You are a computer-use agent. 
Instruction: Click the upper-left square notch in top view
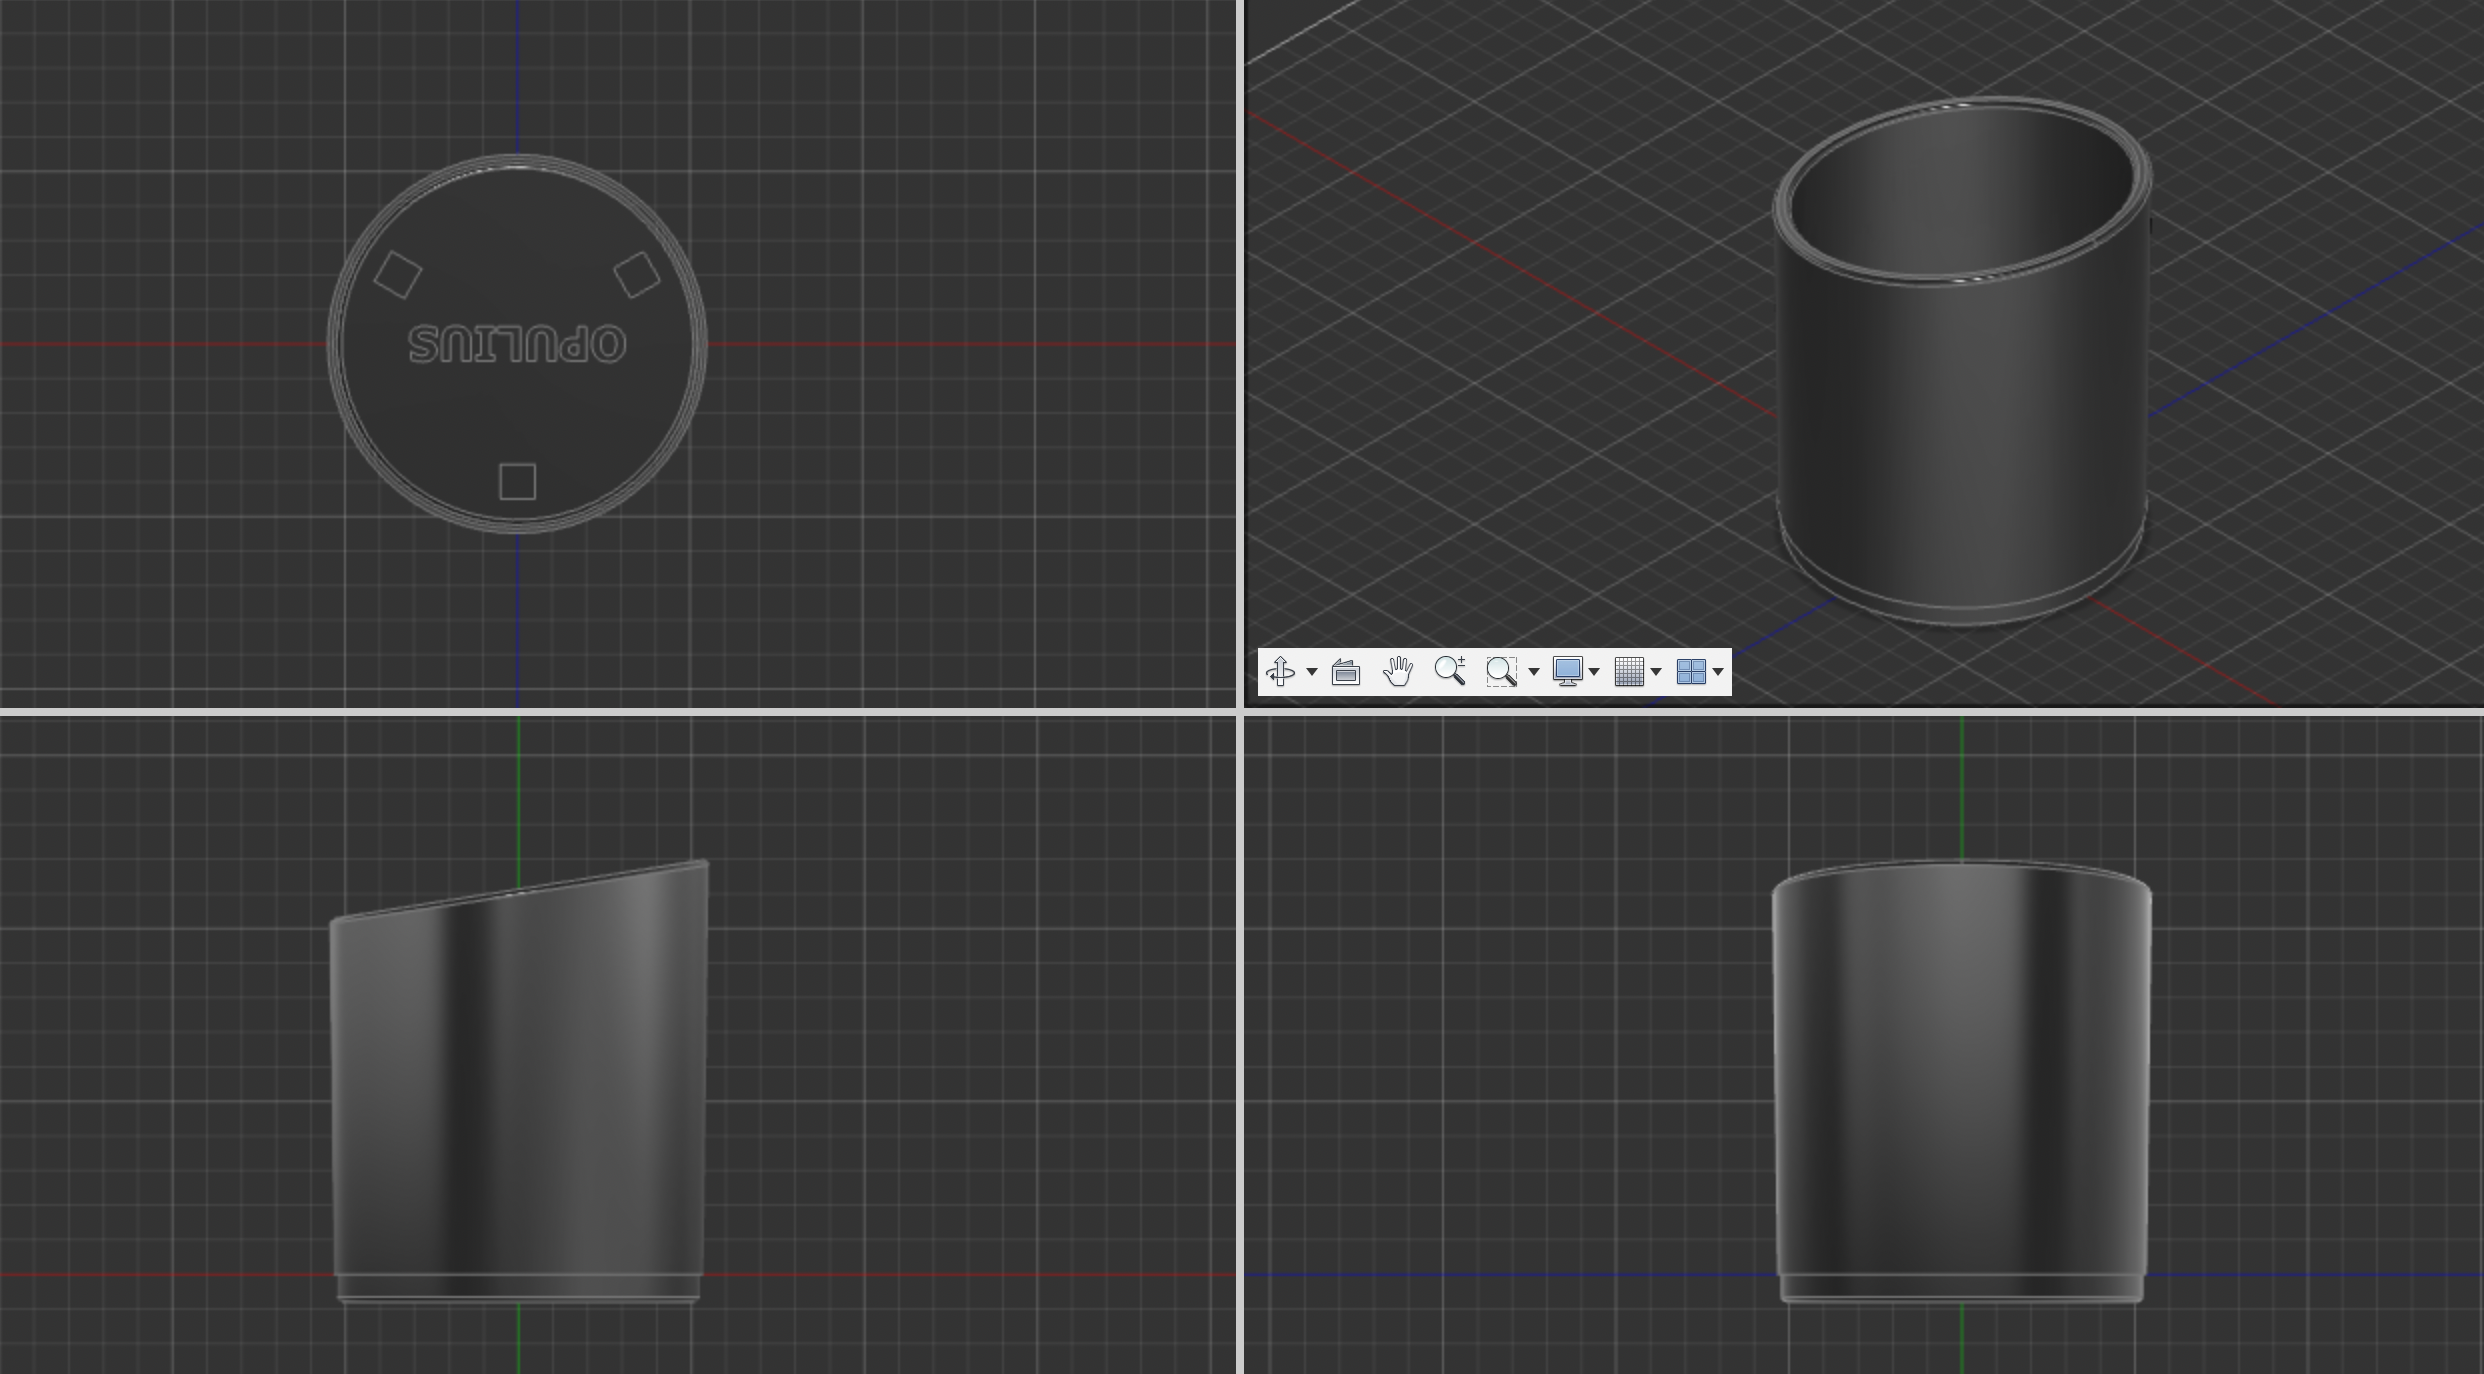[x=398, y=274]
